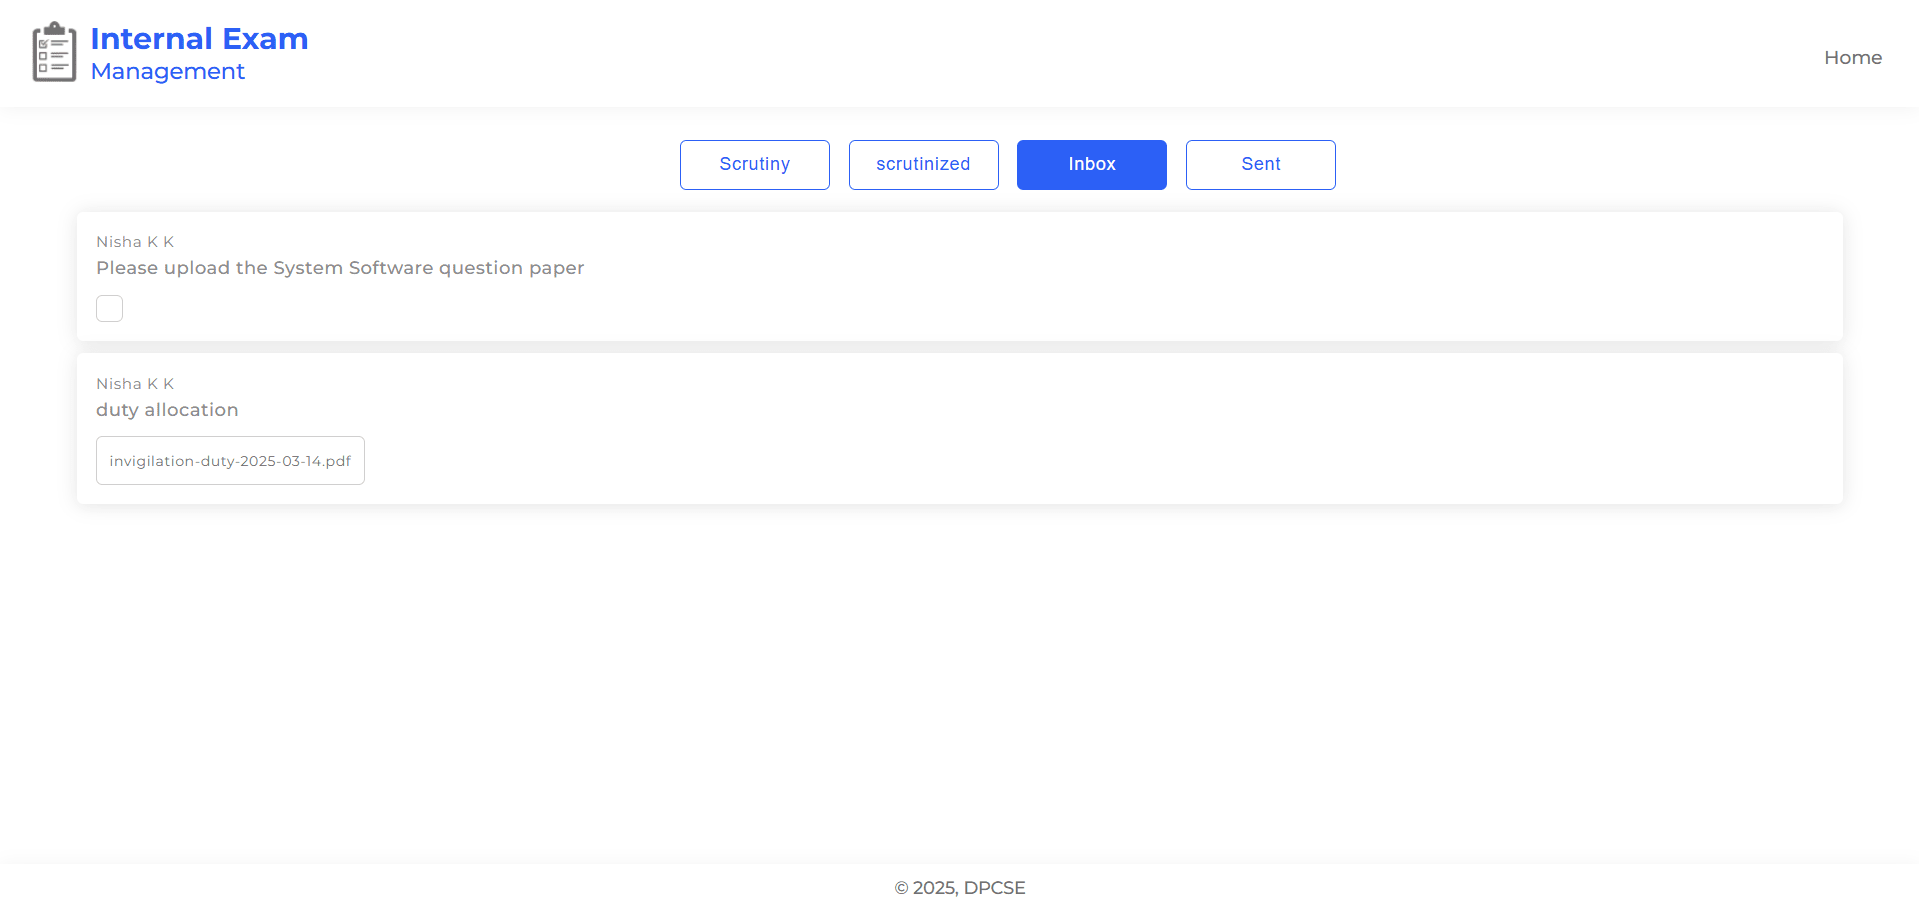Click the Management subtitle under the logo
The image size is (1919, 907).
[x=167, y=72]
